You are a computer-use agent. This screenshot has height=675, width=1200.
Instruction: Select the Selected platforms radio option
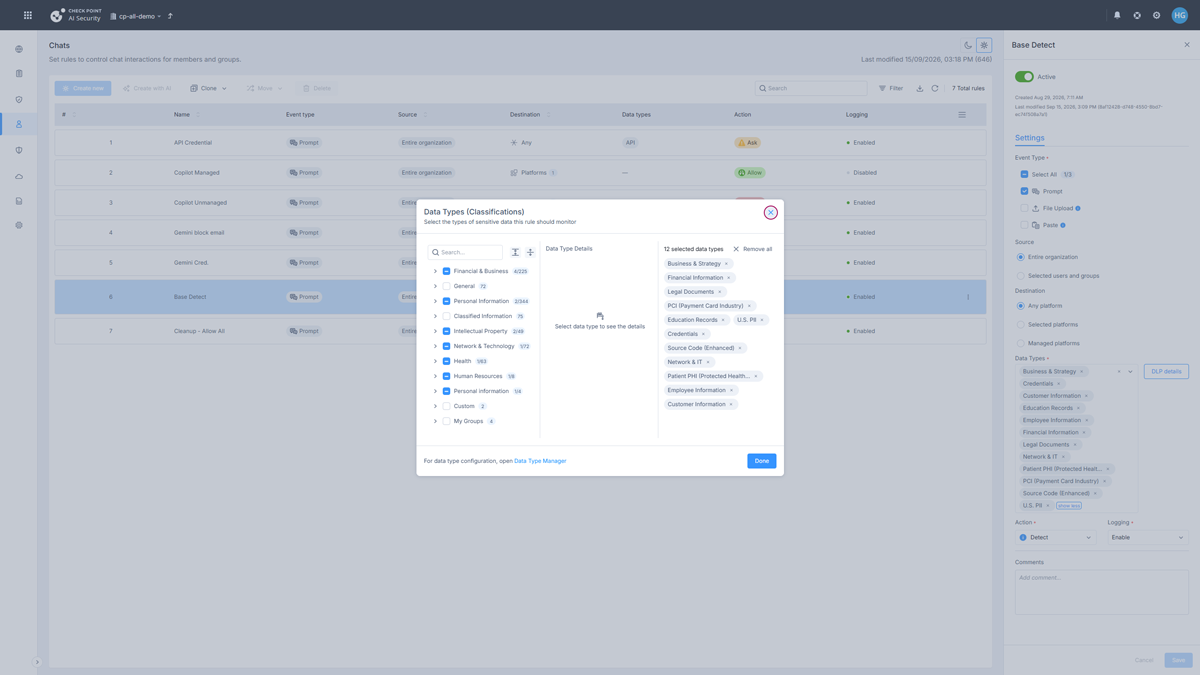(1020, 324)
